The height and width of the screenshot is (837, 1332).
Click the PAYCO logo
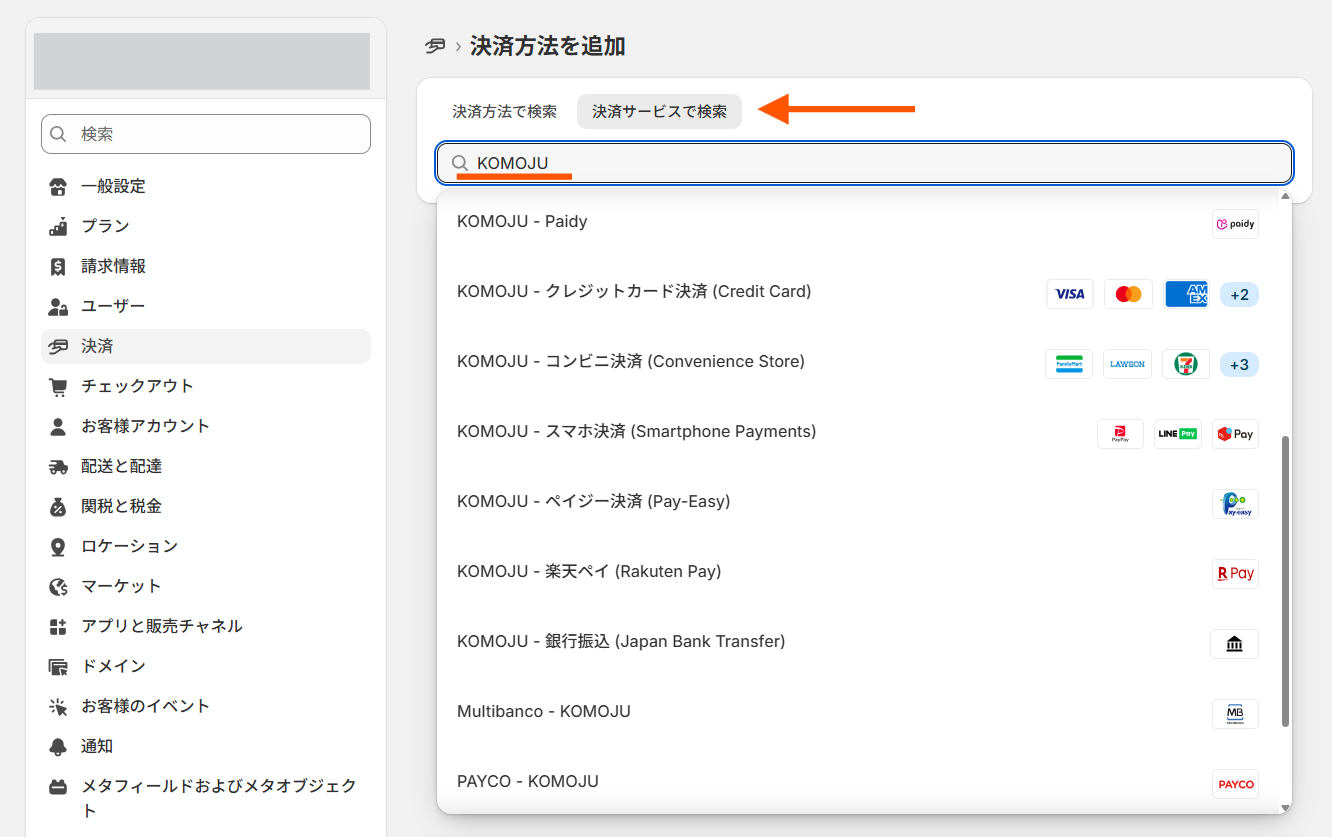point(1235,784)
